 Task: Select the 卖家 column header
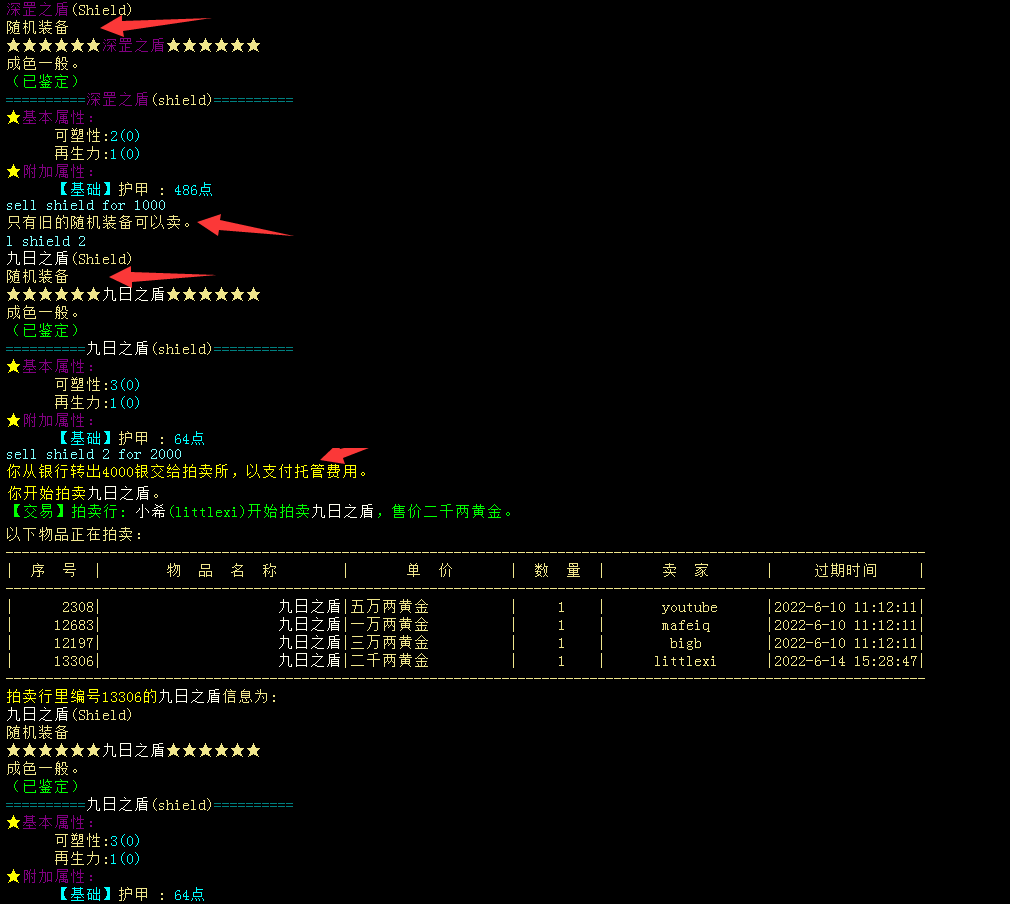coord(685,570)
